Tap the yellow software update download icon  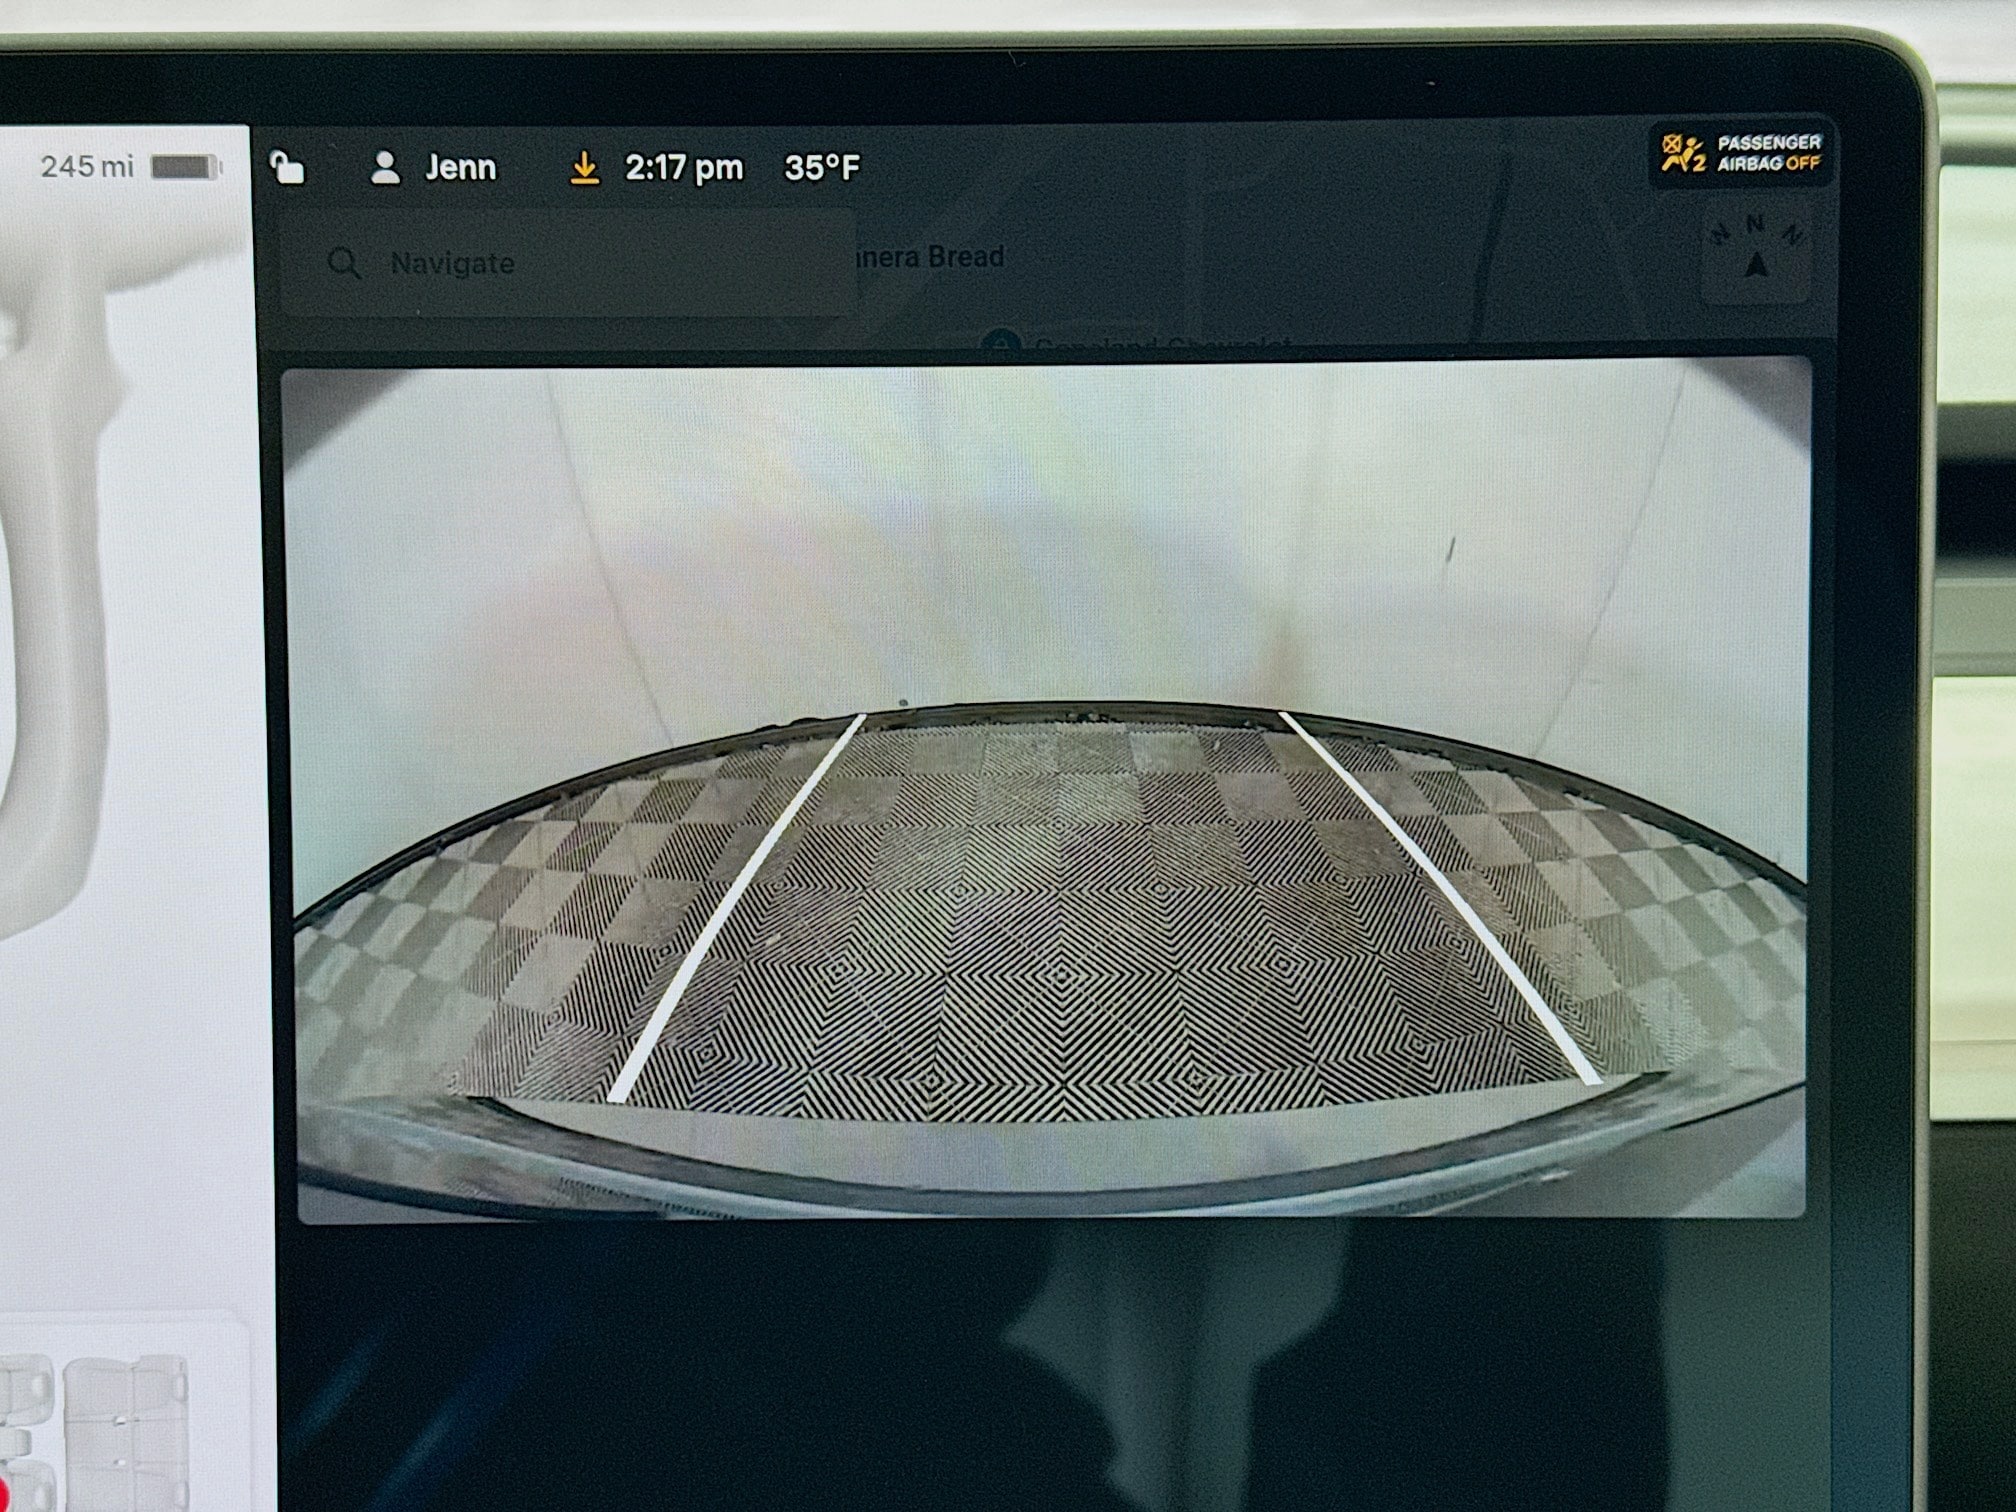584,168
